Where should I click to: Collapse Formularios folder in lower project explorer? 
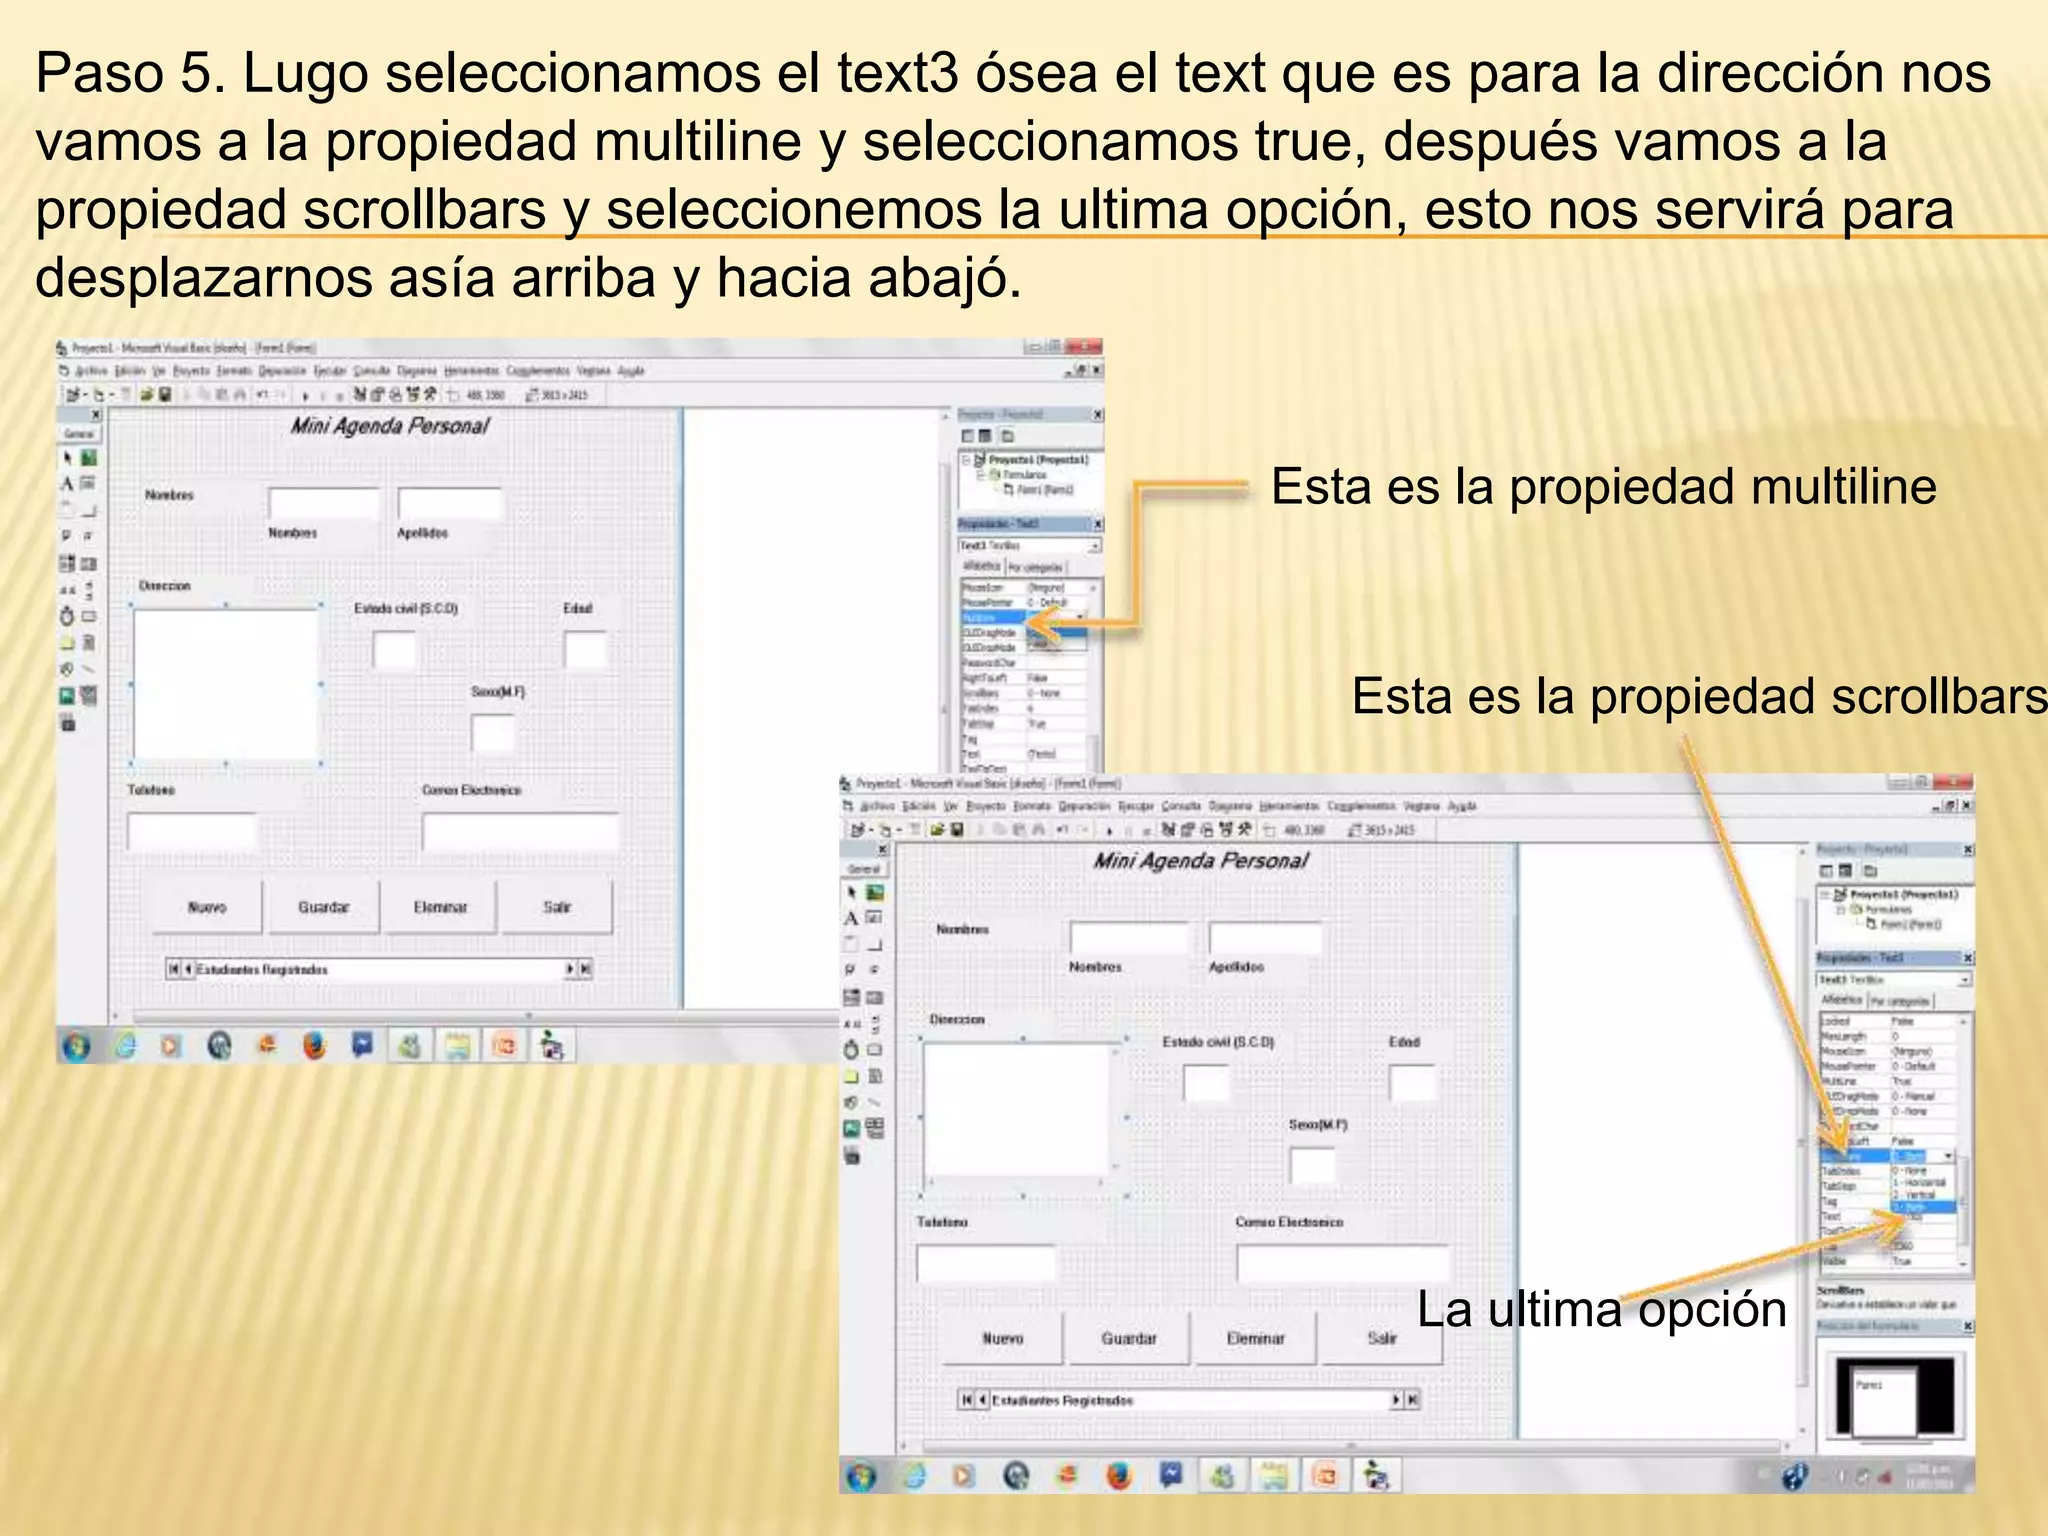coord(1840,910)
